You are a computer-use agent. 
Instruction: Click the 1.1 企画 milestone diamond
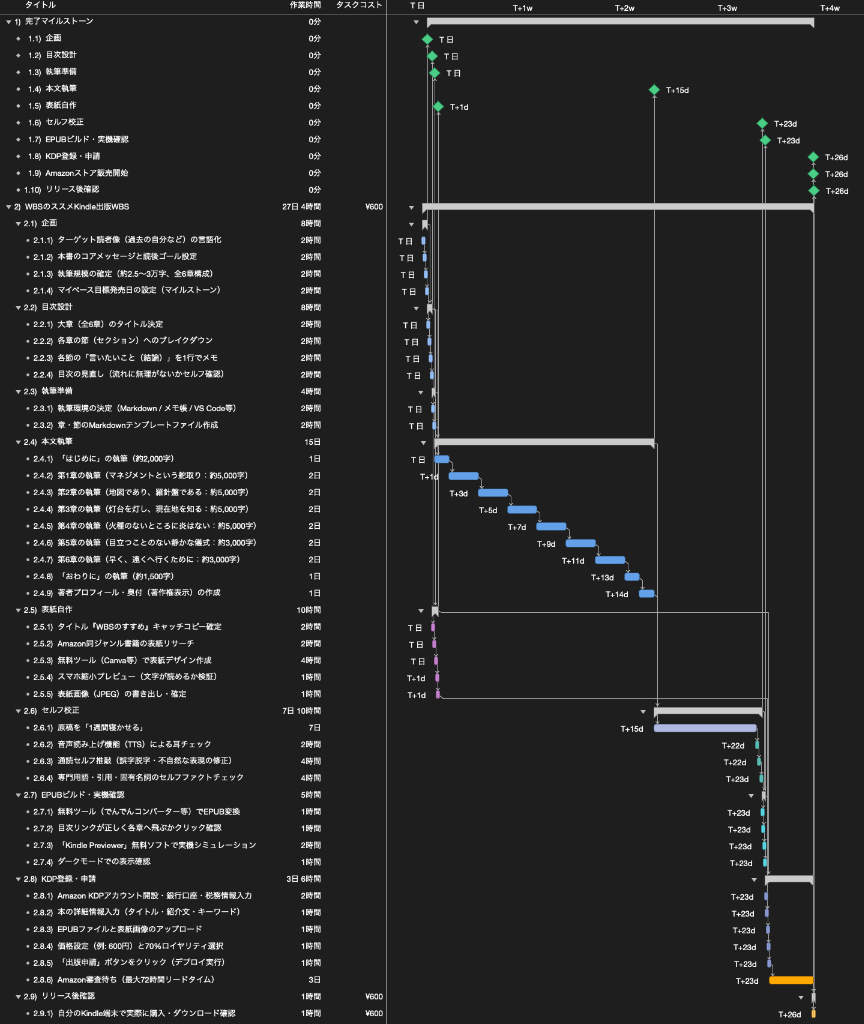pos(427,39)
